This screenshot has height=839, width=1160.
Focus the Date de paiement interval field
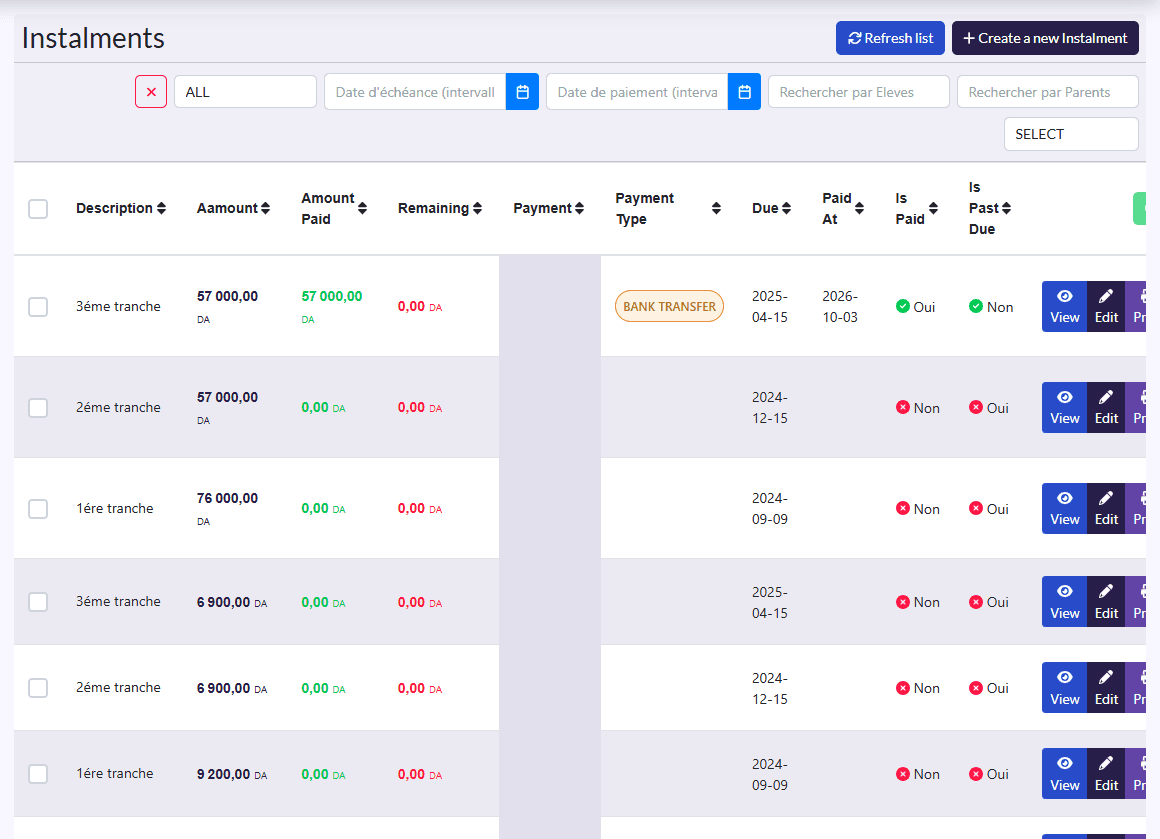pyautogui.click(x=637, y=92)
